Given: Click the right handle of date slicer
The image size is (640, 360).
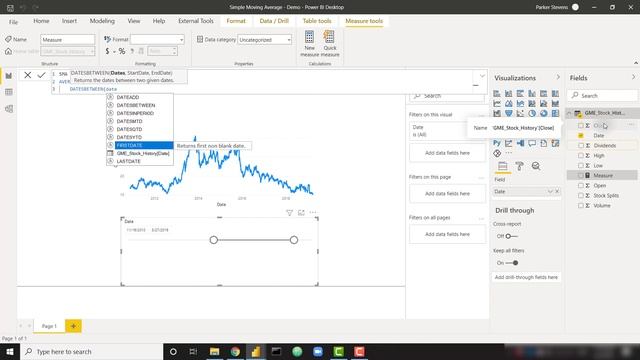Looking at the screenshot, I should point(294,240).
